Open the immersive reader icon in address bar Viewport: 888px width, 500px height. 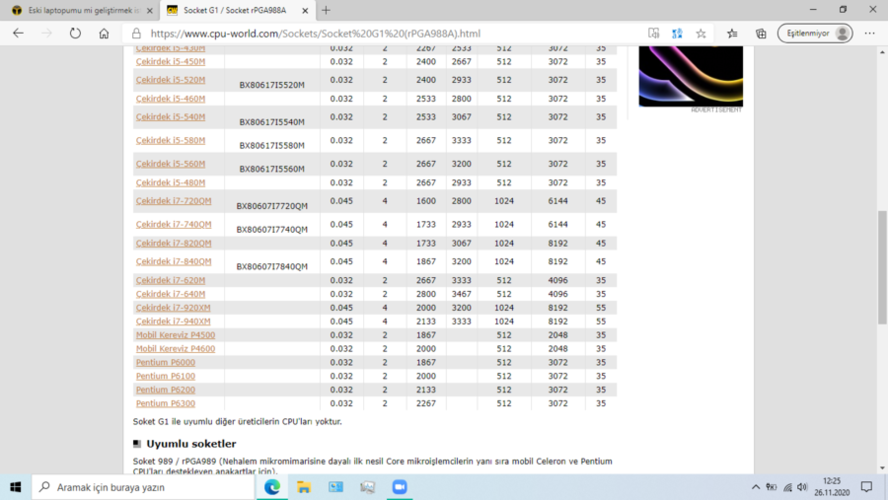(654, 33)
